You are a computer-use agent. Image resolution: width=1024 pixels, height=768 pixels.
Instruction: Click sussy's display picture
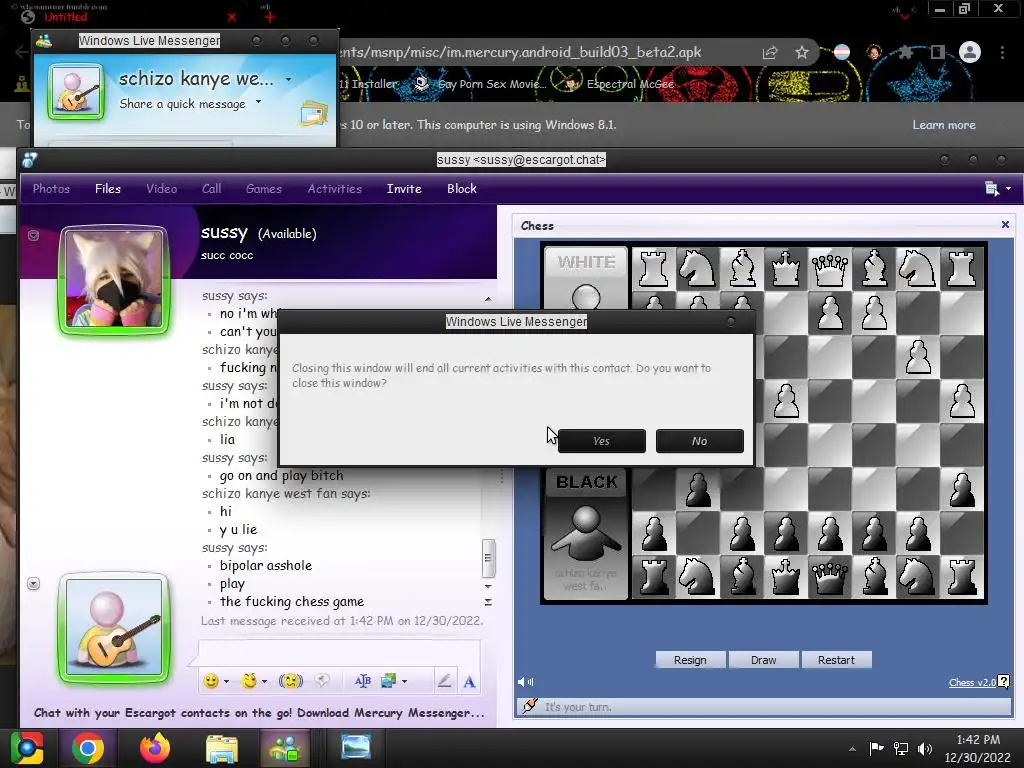[114, 280]
